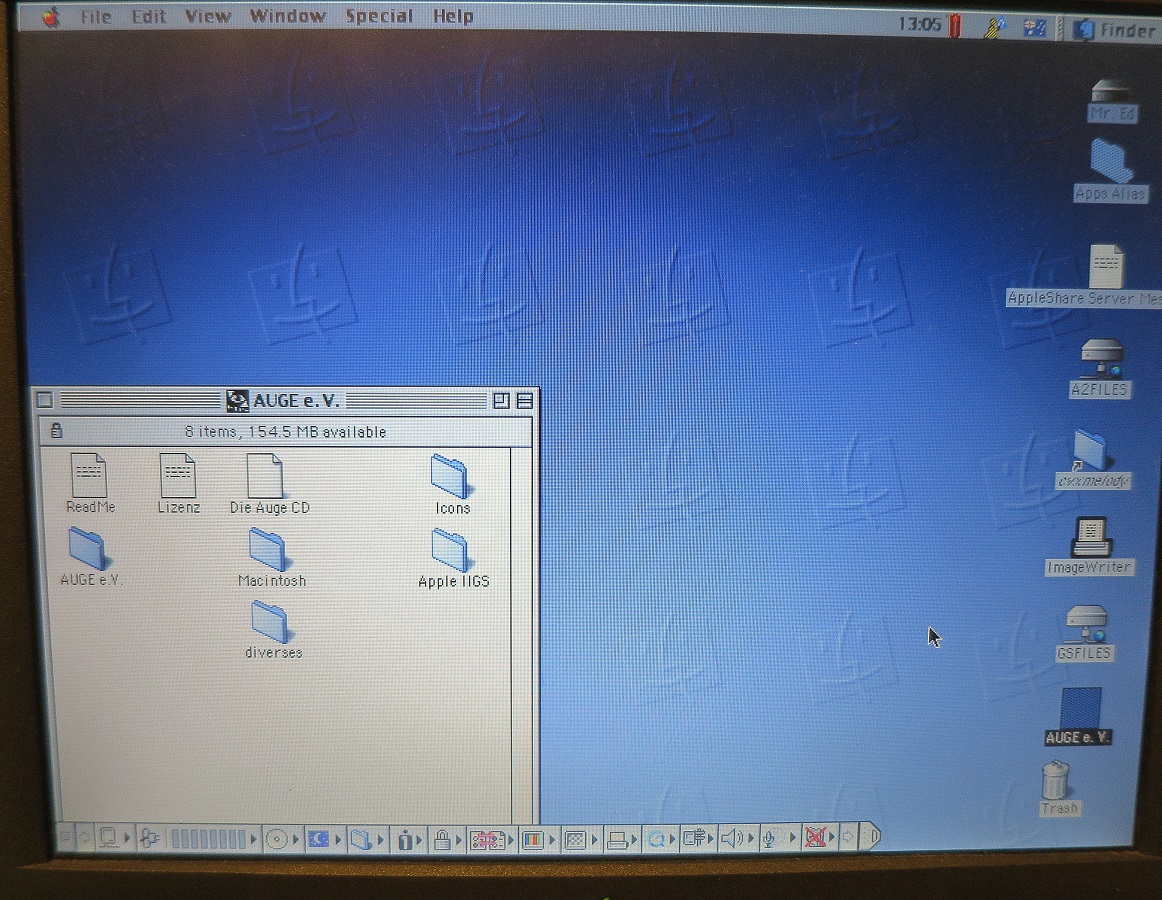Image resolution: width=1162 pixels, height=900 pixels.
Task: Click the '8 items, 154.5 MB available' text
Action: (x=285, y=432)
